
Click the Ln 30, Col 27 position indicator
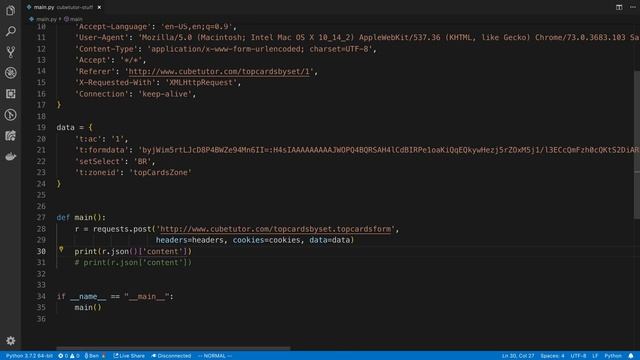pyautogui.click(x=518, y=356)
